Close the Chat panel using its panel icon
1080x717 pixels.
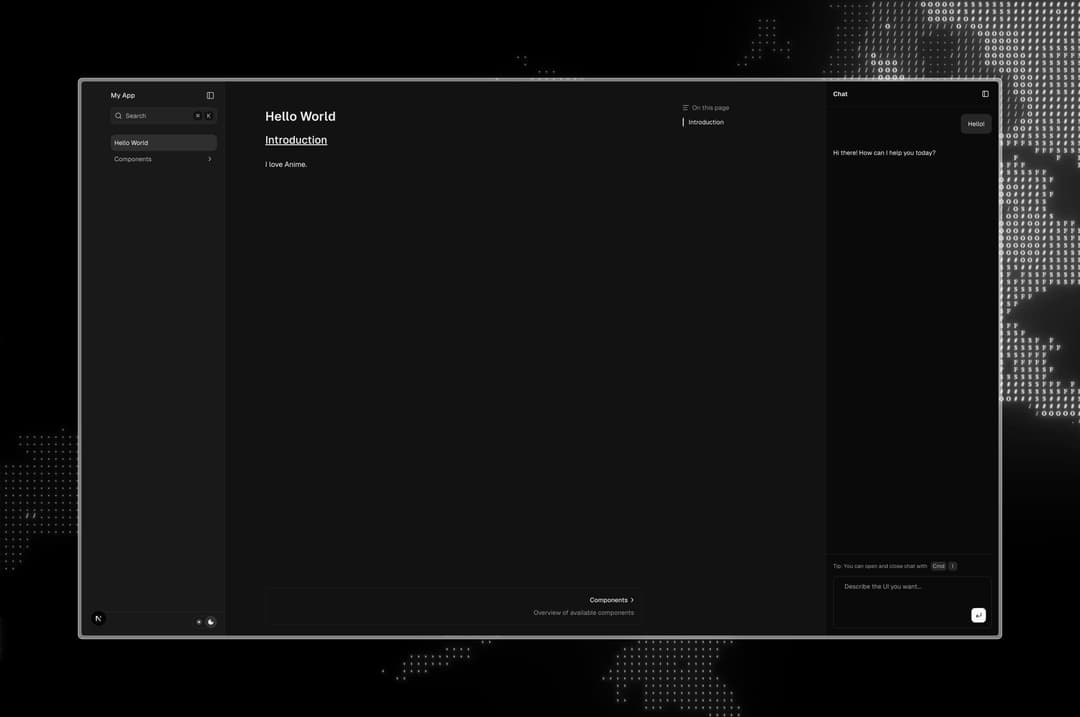tap(985, 94)
